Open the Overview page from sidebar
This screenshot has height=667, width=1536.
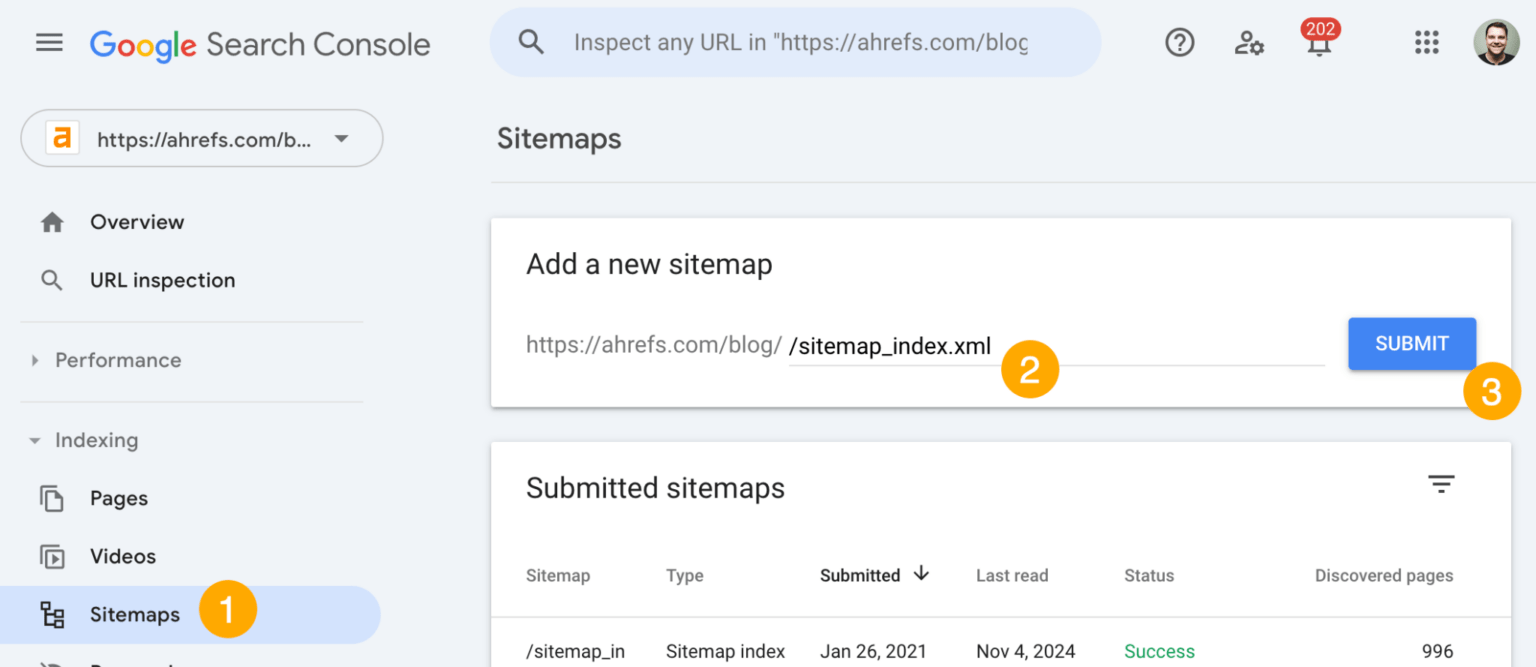137,221
